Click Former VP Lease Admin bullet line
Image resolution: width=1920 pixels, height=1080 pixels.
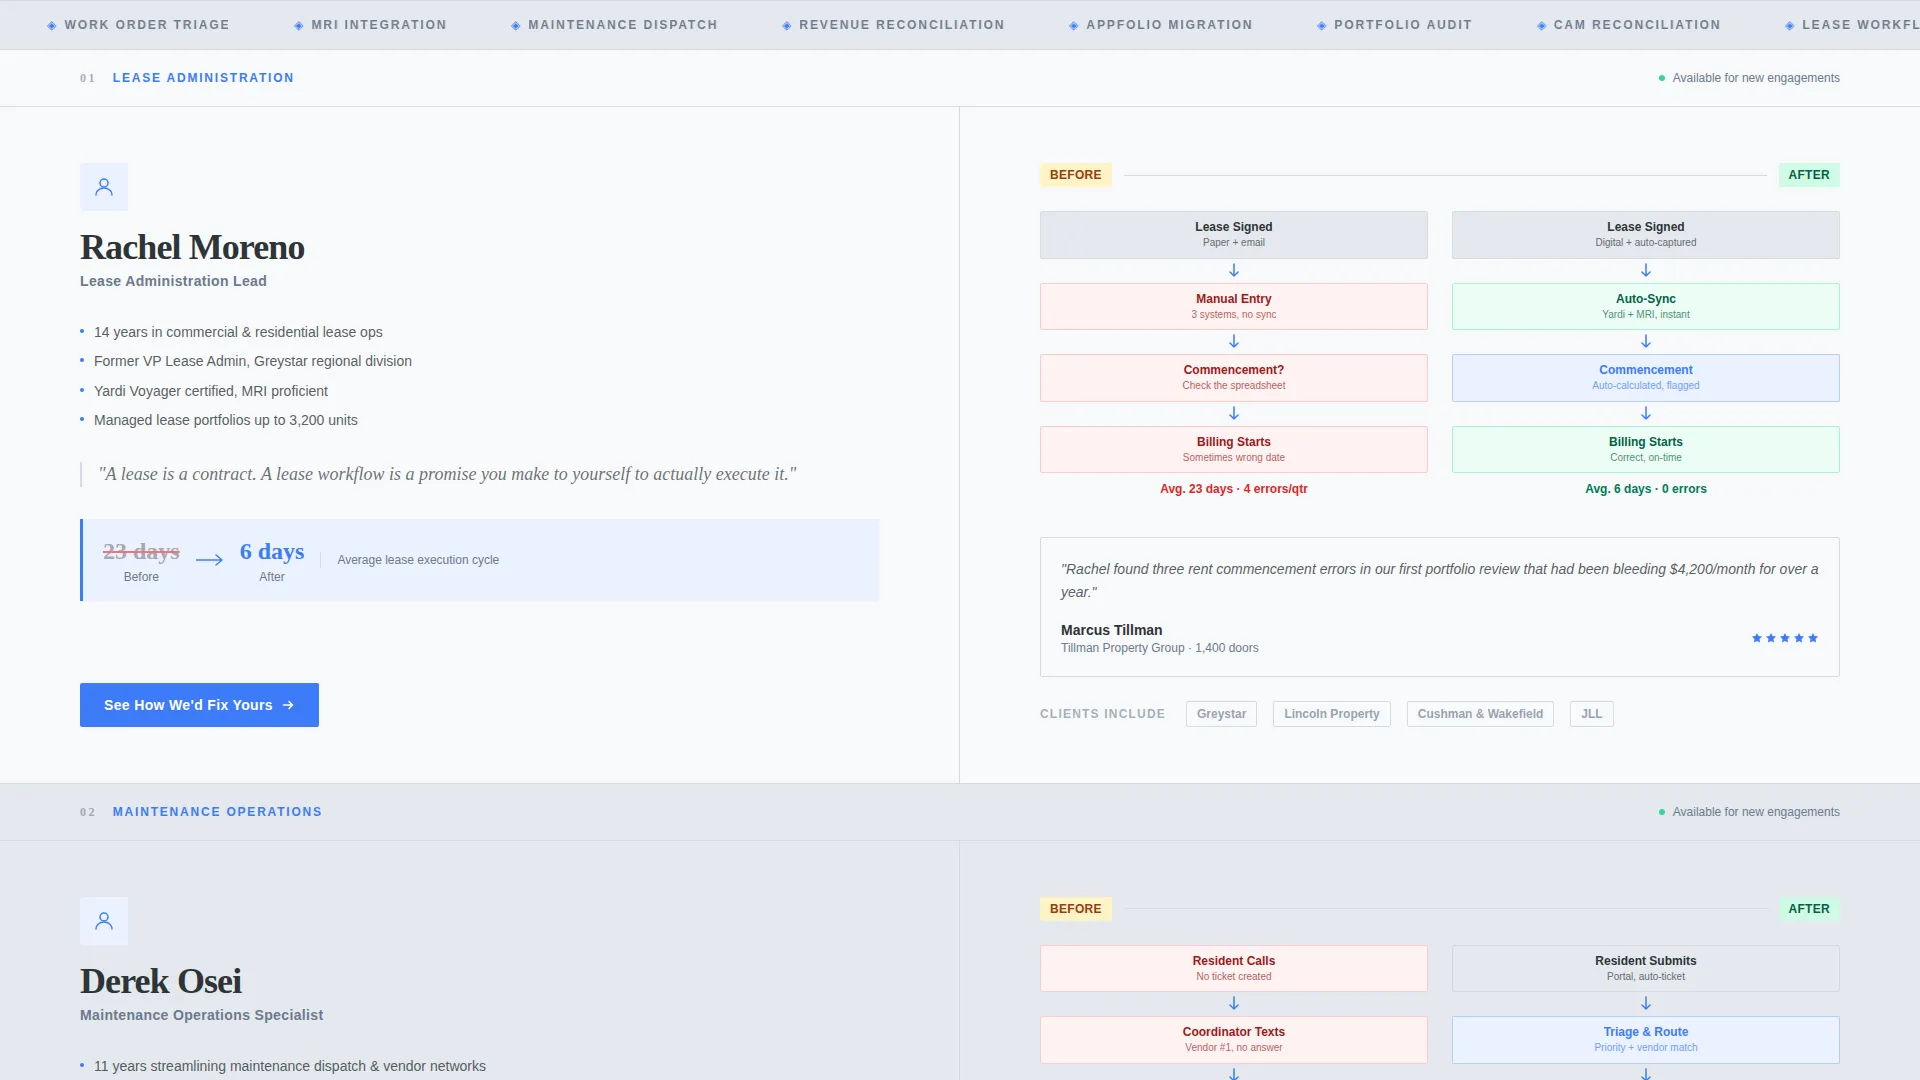pyautogui.click(x=253, y=361)
